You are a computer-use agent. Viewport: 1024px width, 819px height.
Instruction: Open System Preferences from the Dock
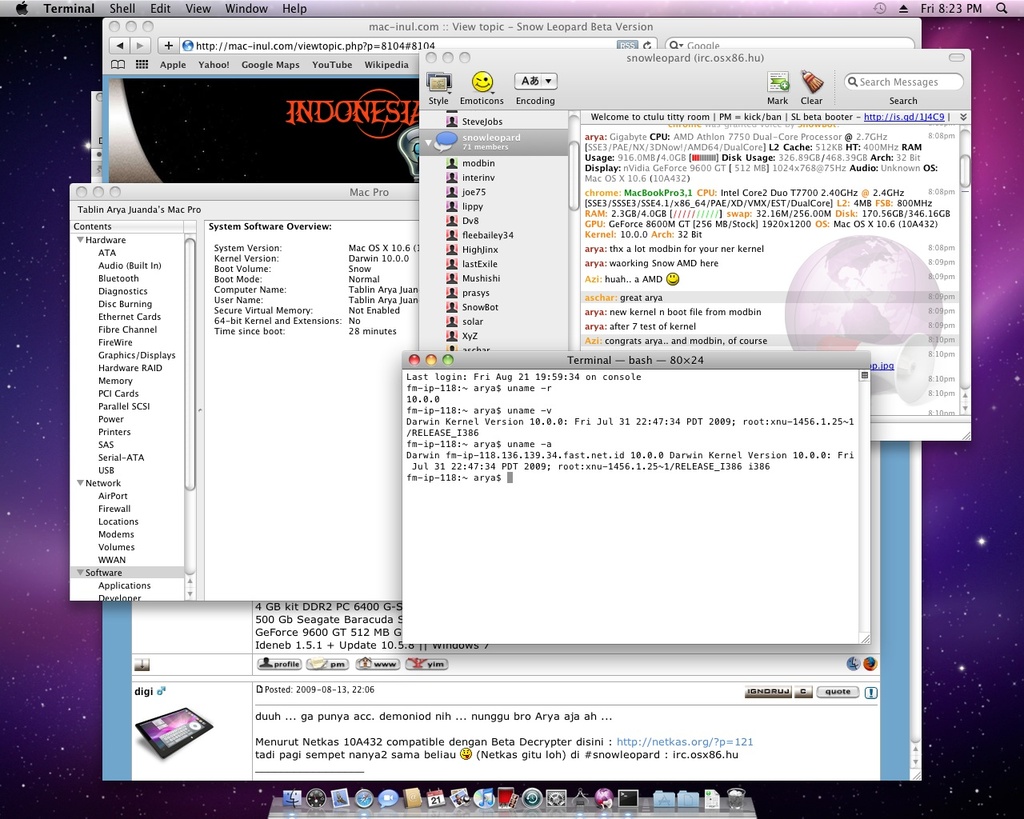pos(556,797)
